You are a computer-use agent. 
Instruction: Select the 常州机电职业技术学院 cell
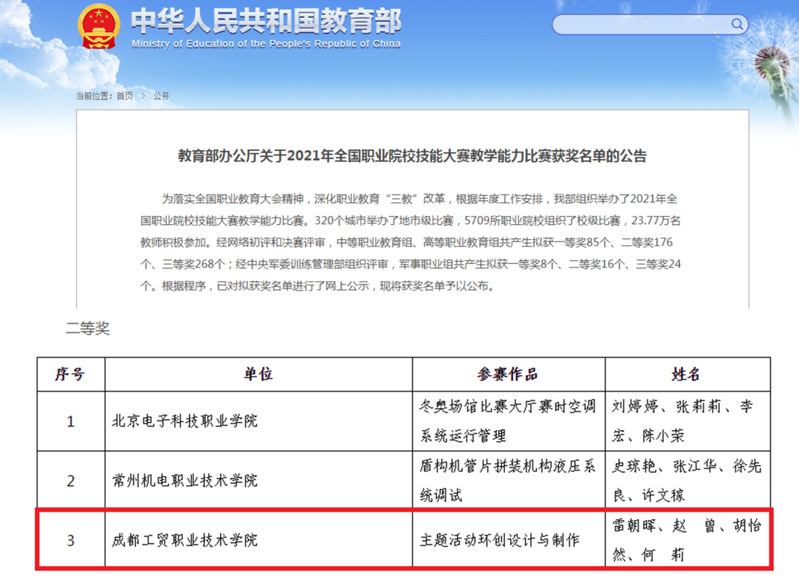tap(258, 480)
